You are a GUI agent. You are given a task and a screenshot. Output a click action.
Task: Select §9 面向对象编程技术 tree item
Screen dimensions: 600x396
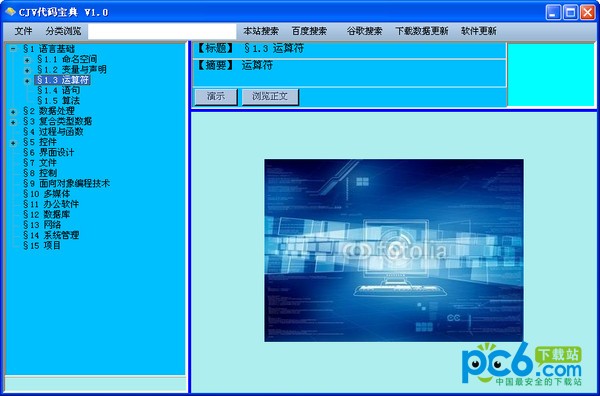pyautogui.click(x=66, y=183)
